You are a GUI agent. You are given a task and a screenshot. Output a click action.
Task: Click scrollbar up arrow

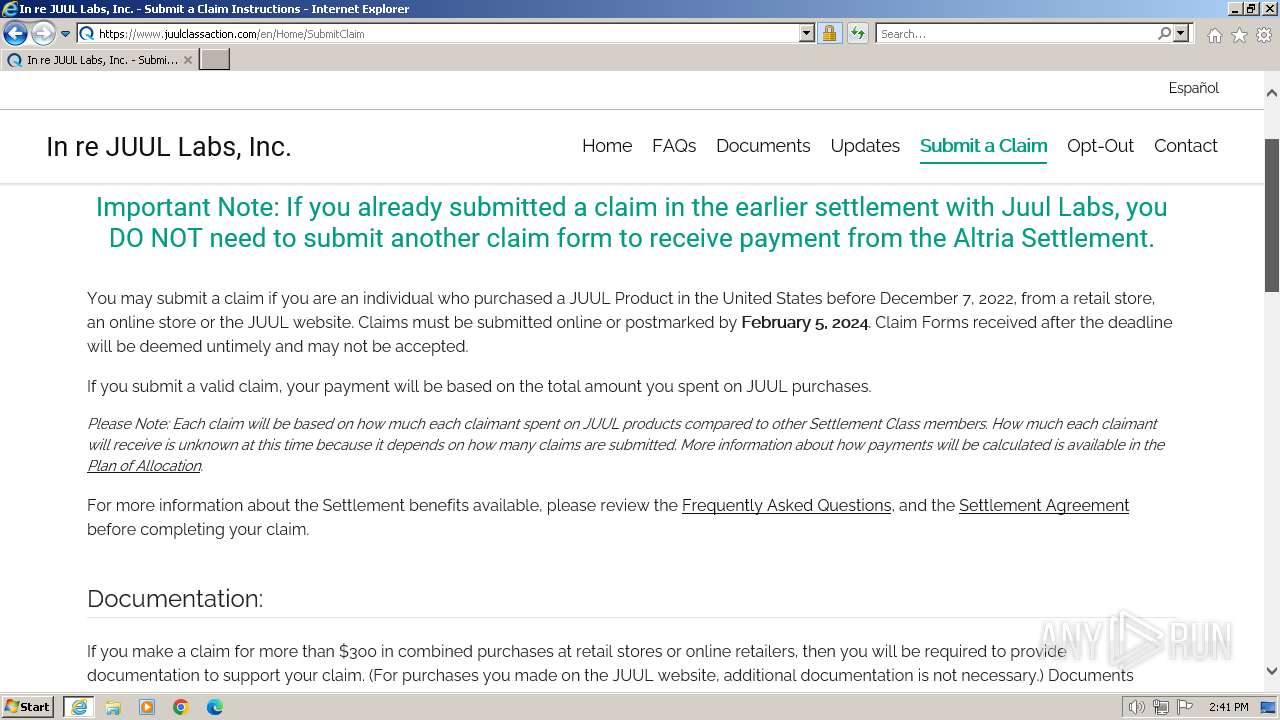(x=1271, y=93)
